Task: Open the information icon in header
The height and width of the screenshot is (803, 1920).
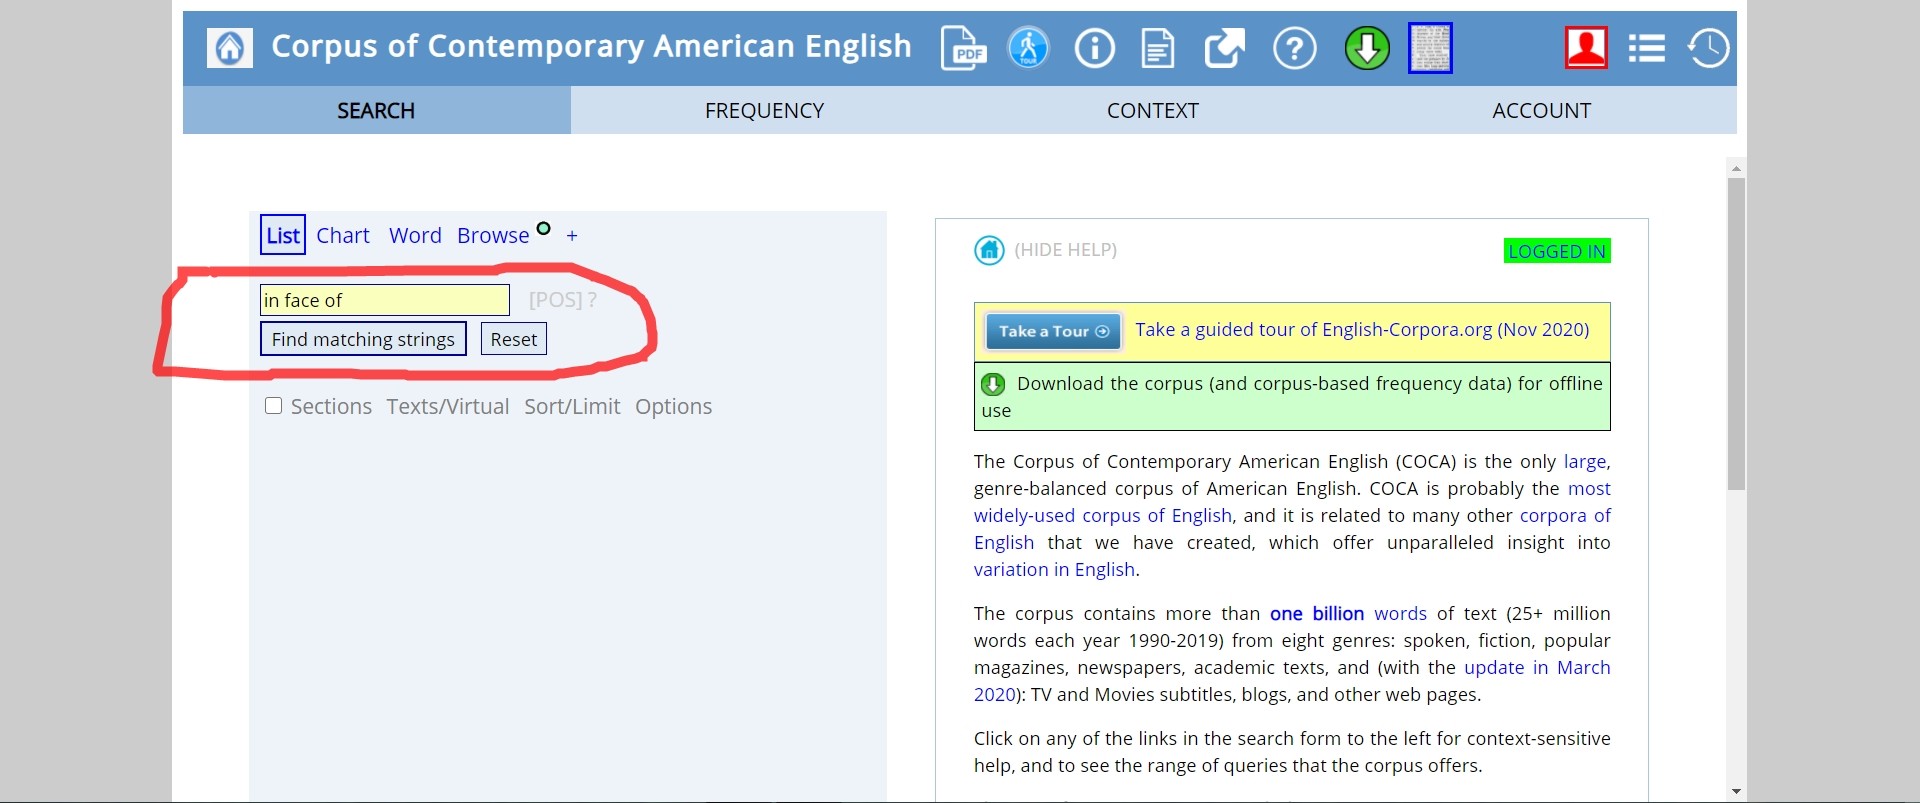Action: click(1094, 48)
